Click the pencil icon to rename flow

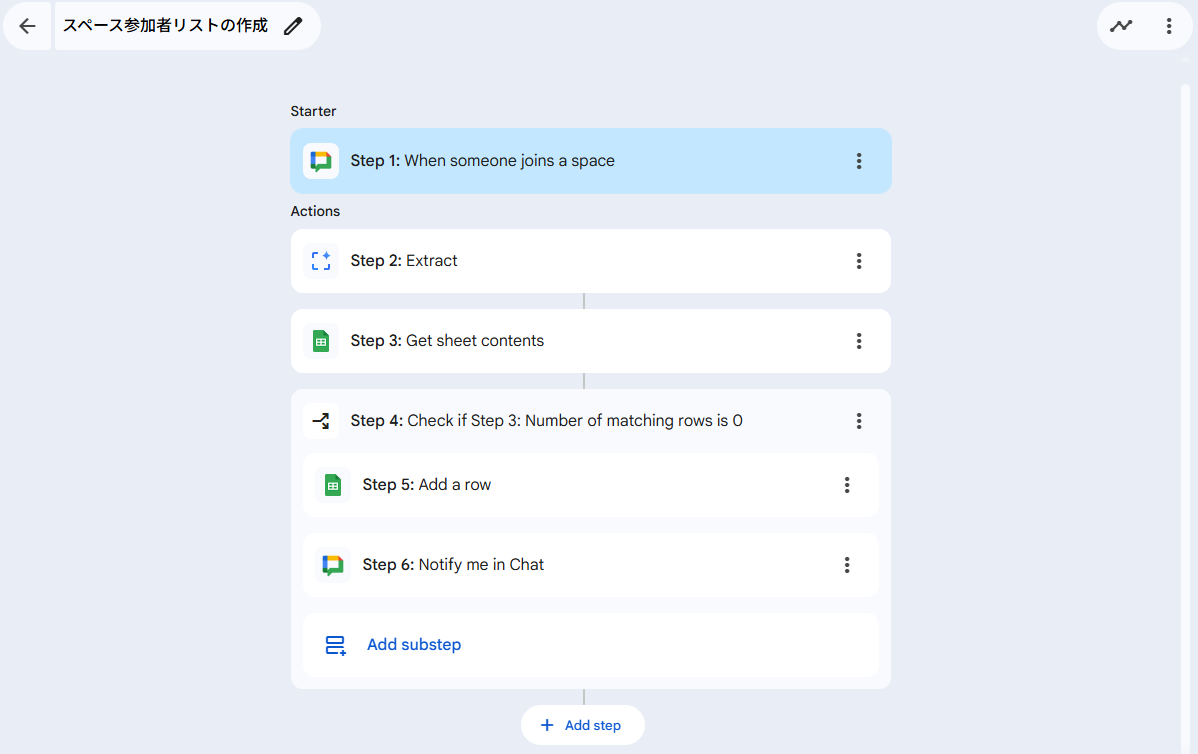(x=292, y=26)
